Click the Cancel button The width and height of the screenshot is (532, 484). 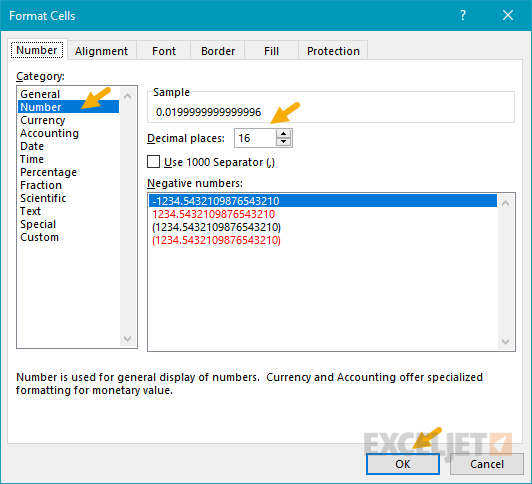click(487, 464)
